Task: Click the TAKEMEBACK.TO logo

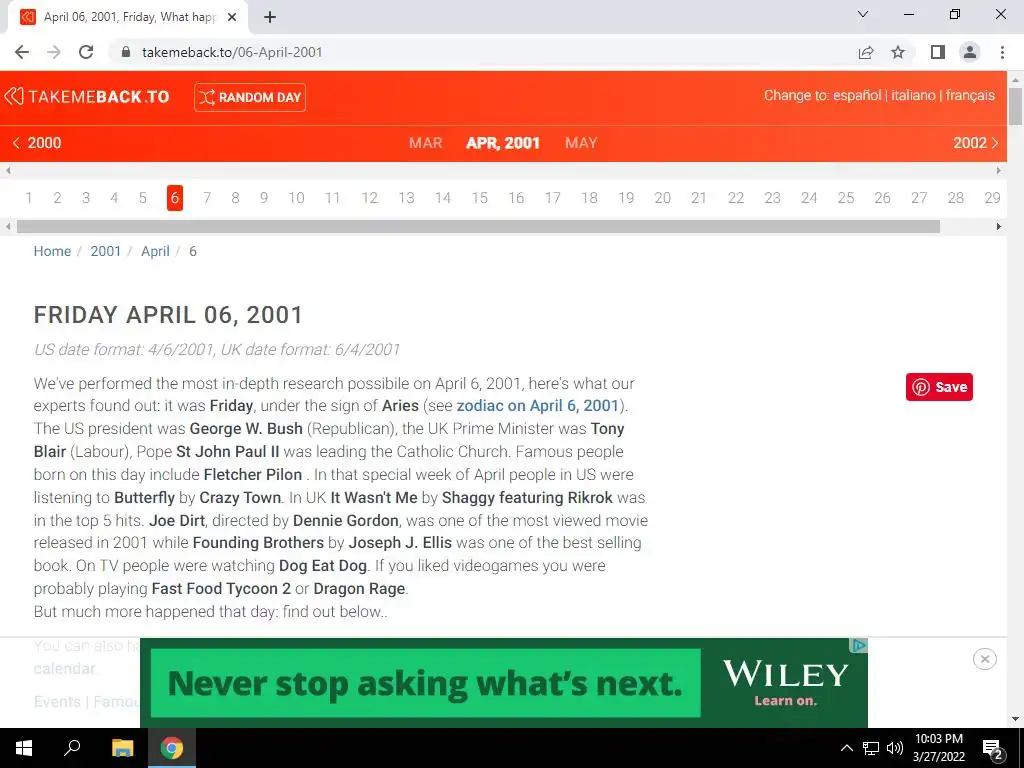Action: click(x=87, y=97)
